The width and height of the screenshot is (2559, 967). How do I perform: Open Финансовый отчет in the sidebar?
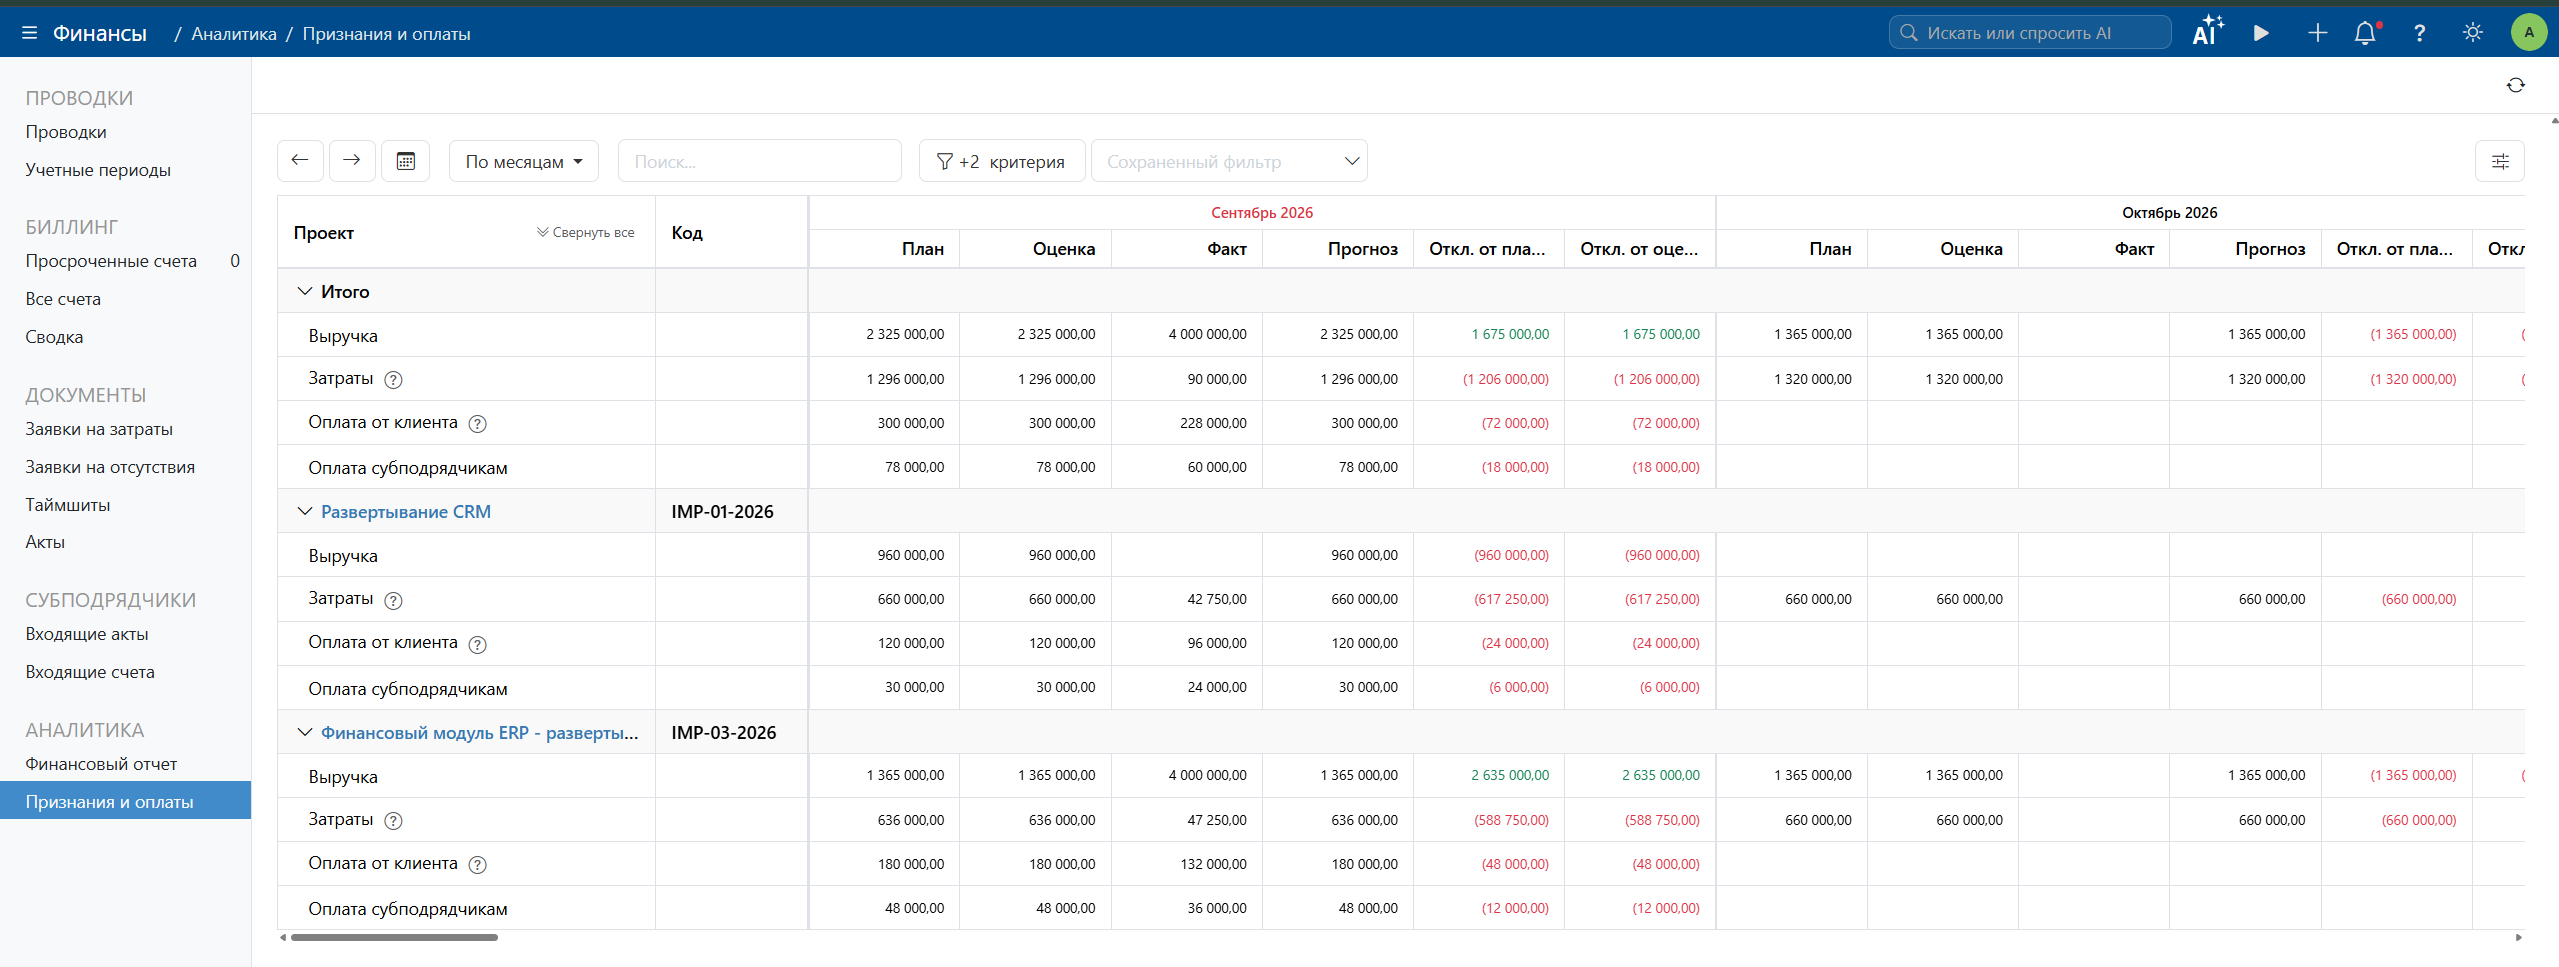(101, 764)
